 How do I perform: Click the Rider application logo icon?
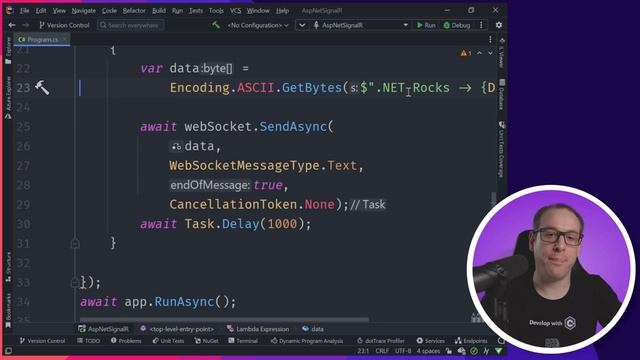pos(9,10)
